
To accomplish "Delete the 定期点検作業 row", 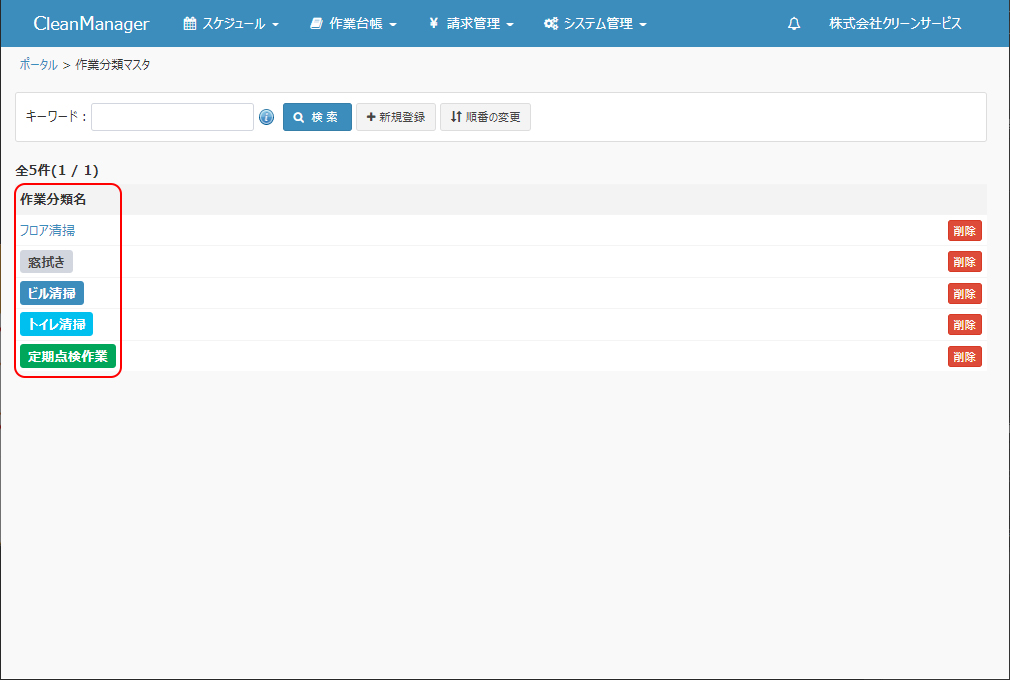I will pyautogui.click(x=964, y=356).
